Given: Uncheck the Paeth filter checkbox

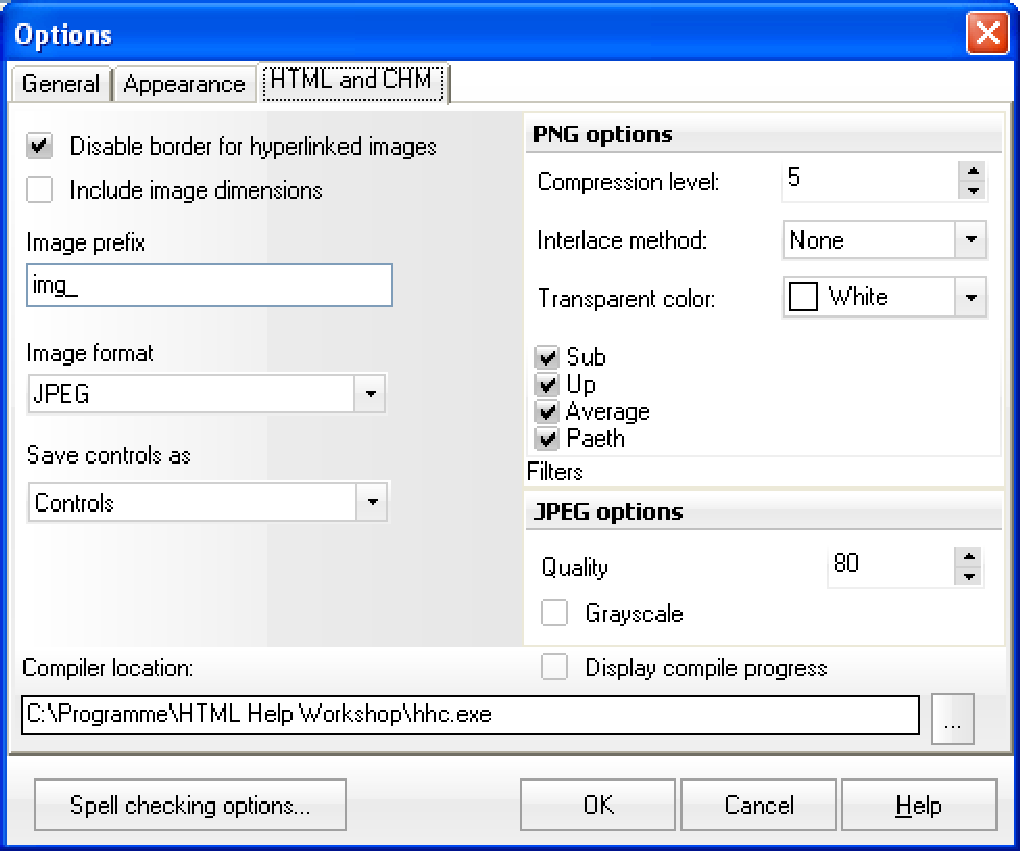Looking at the screenshot, I should 547,438.
